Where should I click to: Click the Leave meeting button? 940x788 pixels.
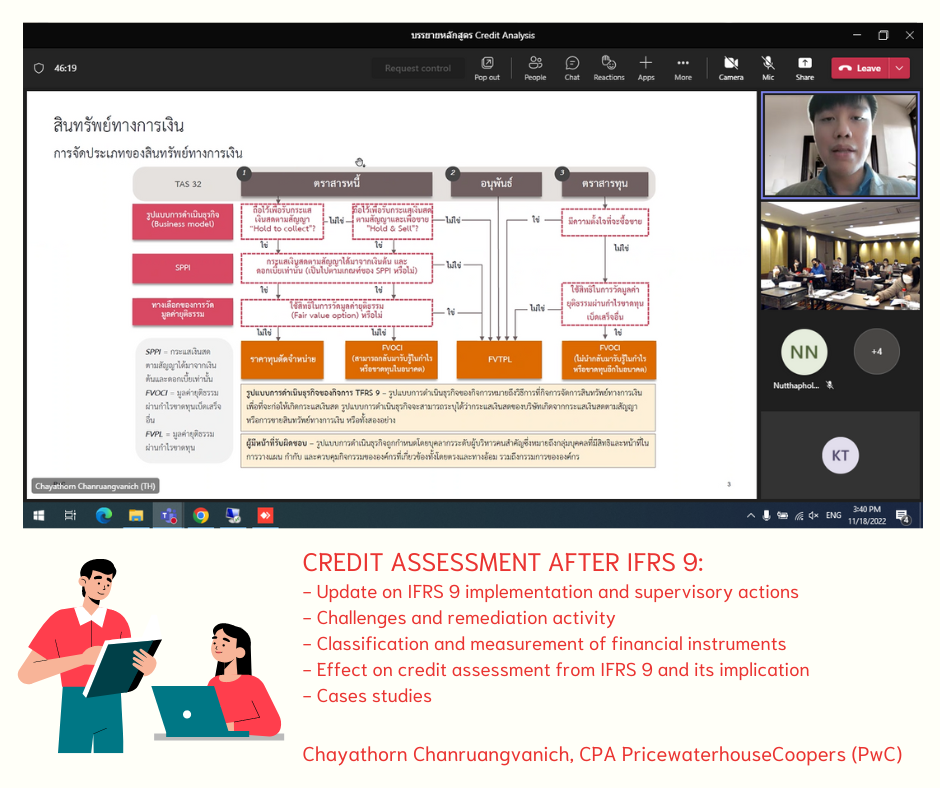pyautogui.click(x=859, y=68)
